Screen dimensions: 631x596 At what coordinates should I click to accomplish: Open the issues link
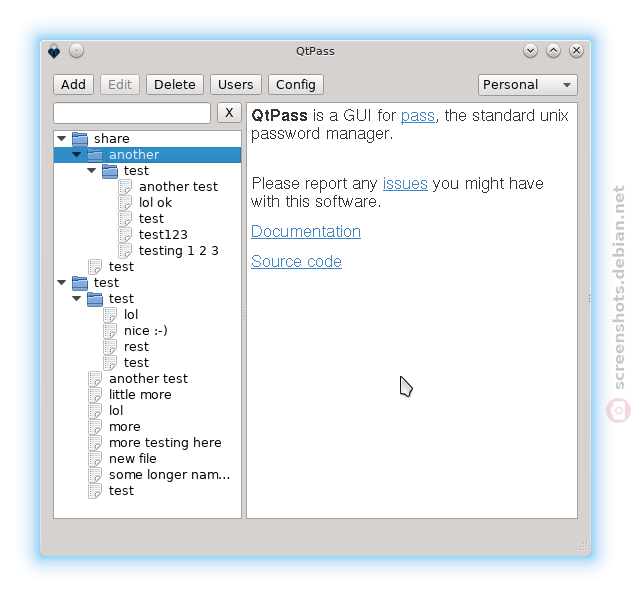405,184
